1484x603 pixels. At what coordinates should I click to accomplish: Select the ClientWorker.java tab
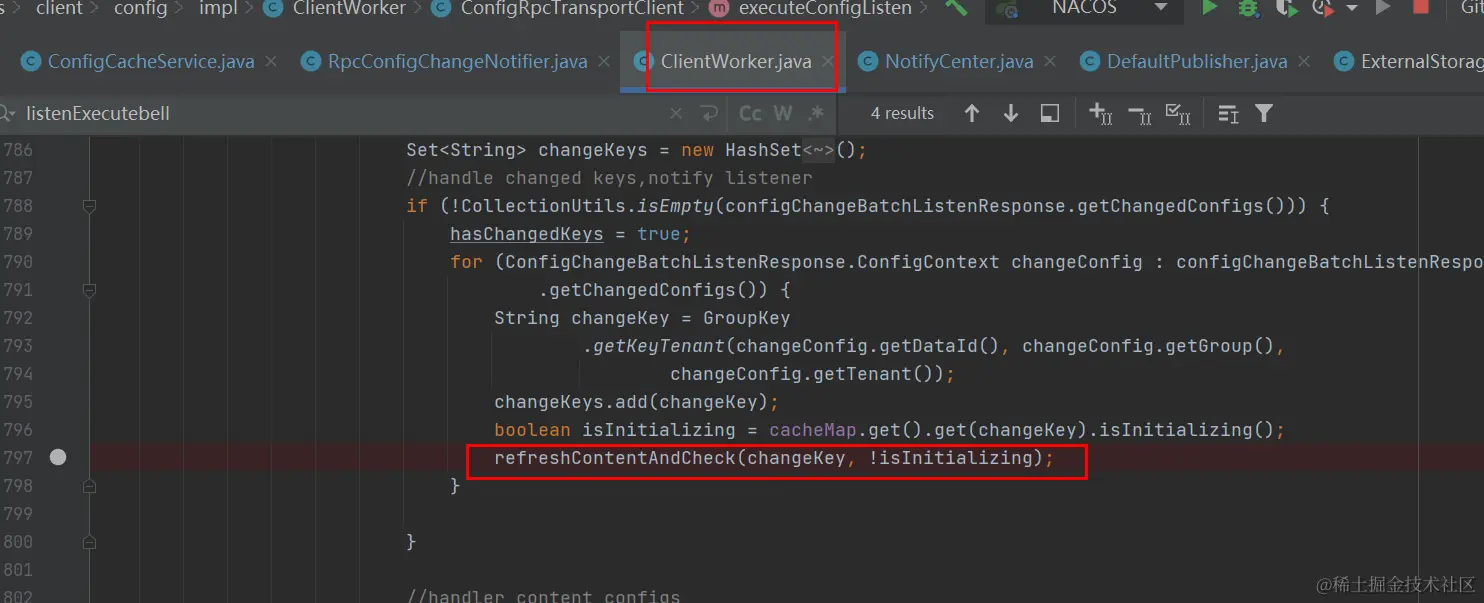point(735,62)
